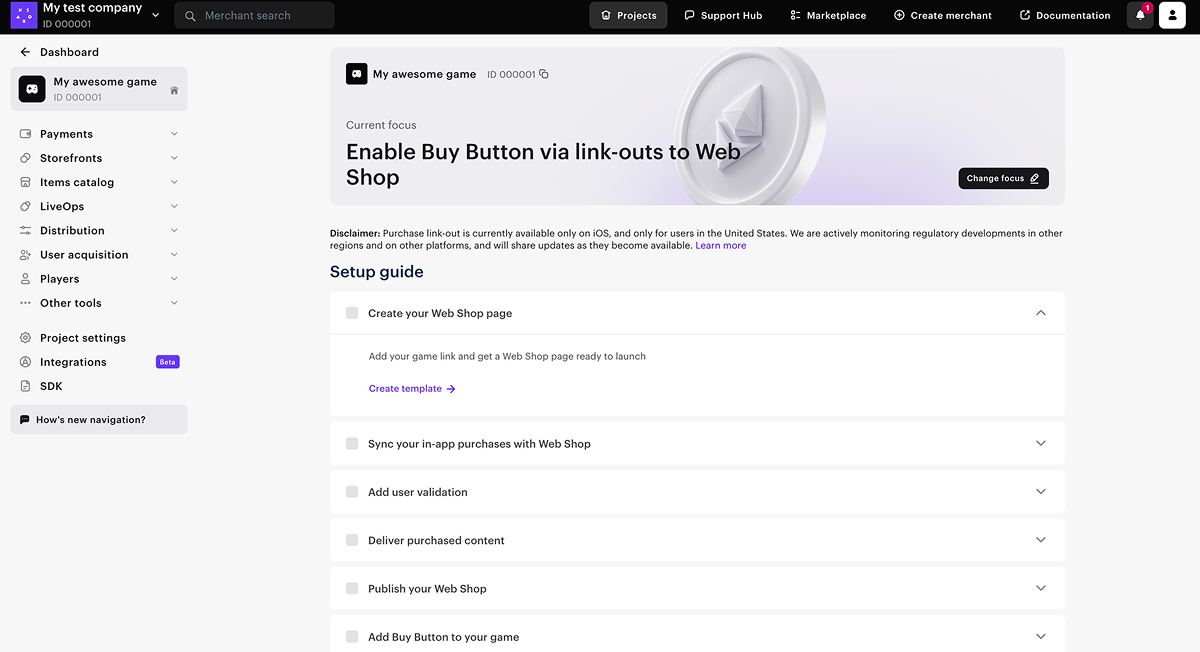The image size is (1200, 652).
Task: Click the company logo icon in the header
Action: click(x=24, y=15)
